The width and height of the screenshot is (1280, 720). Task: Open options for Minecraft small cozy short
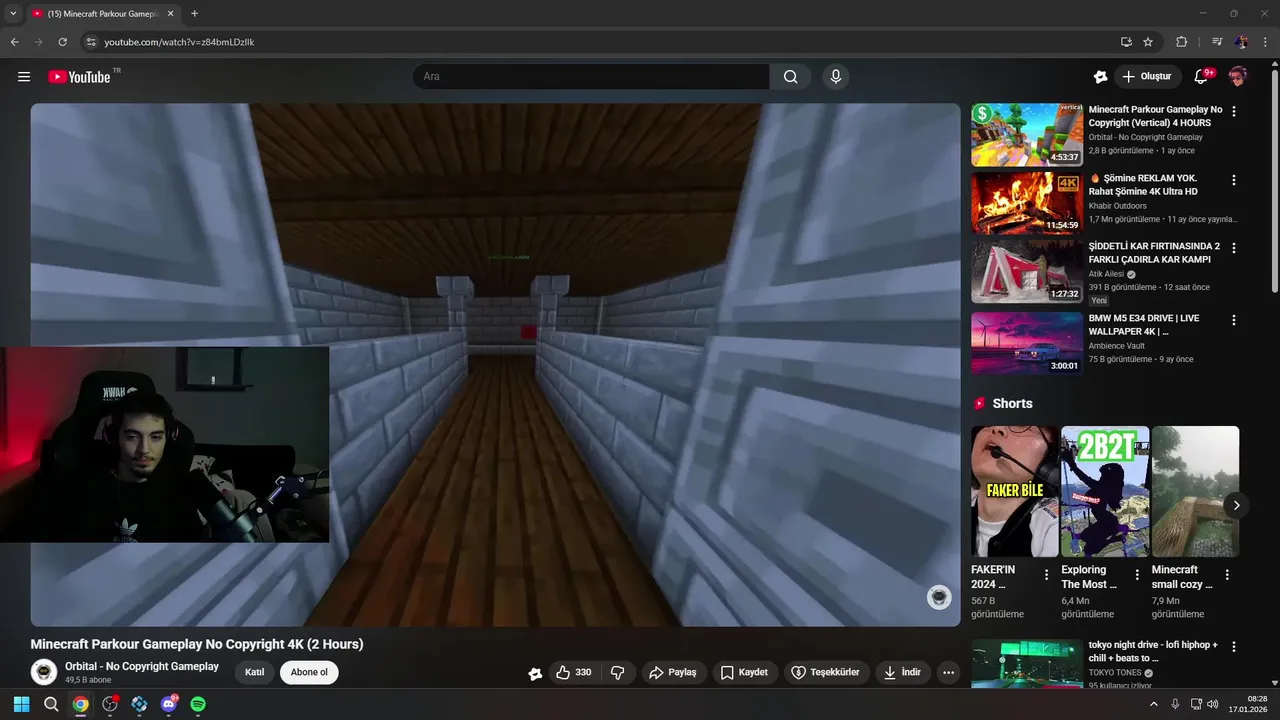1227,575
